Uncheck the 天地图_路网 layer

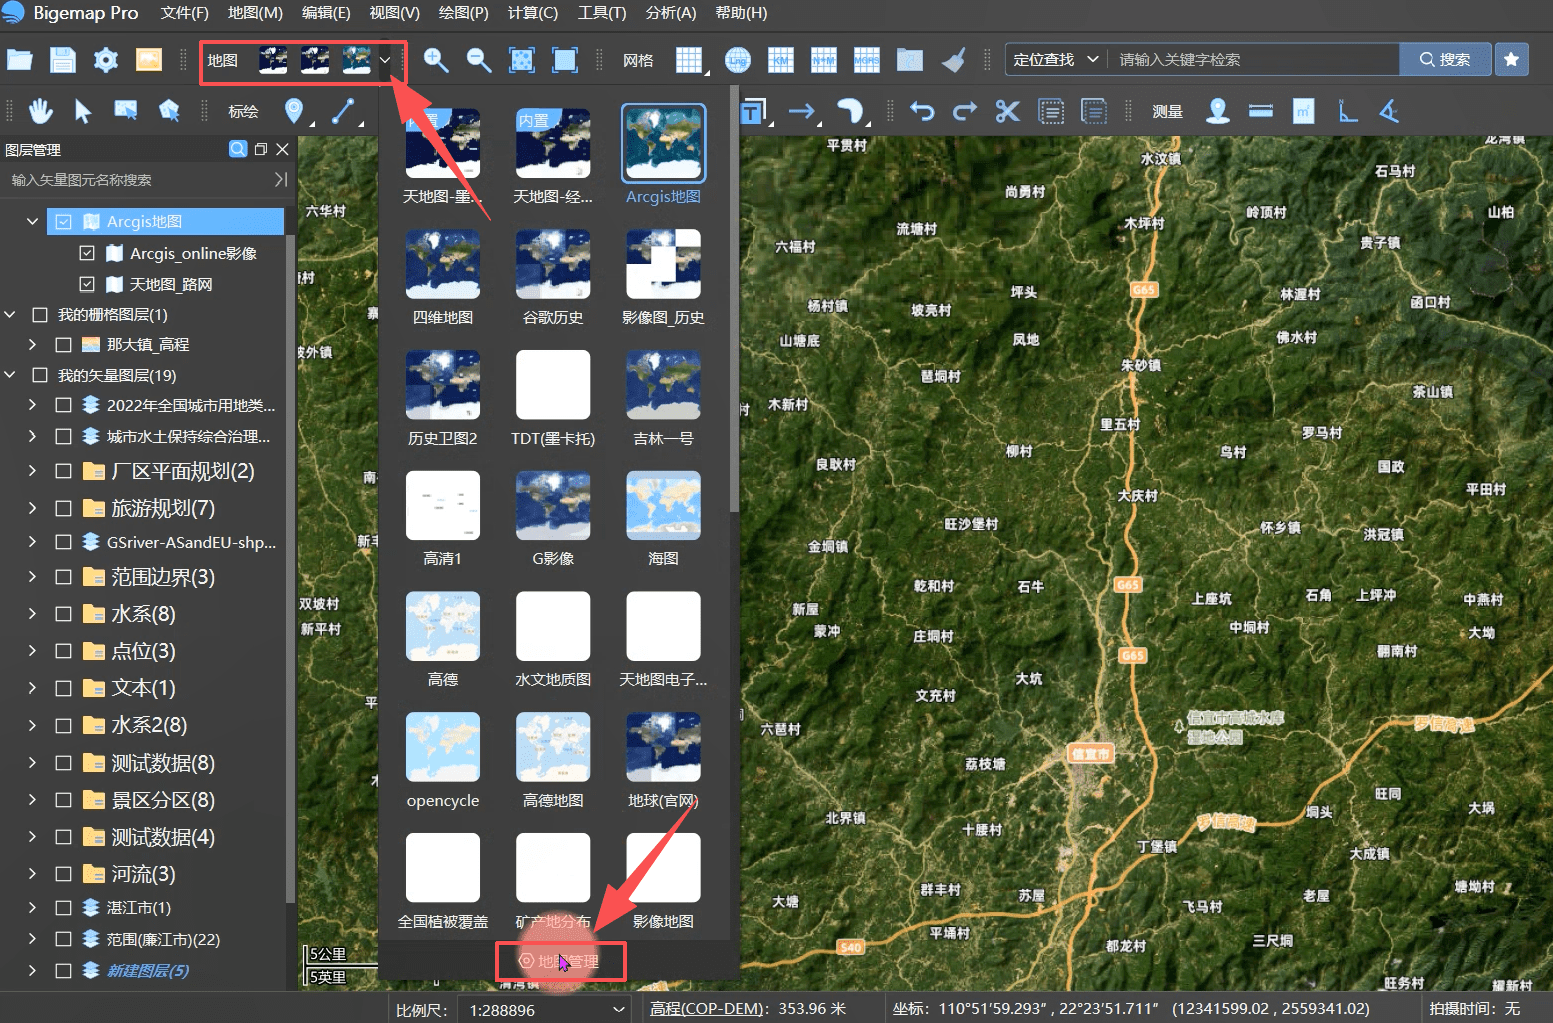point(87,284)
